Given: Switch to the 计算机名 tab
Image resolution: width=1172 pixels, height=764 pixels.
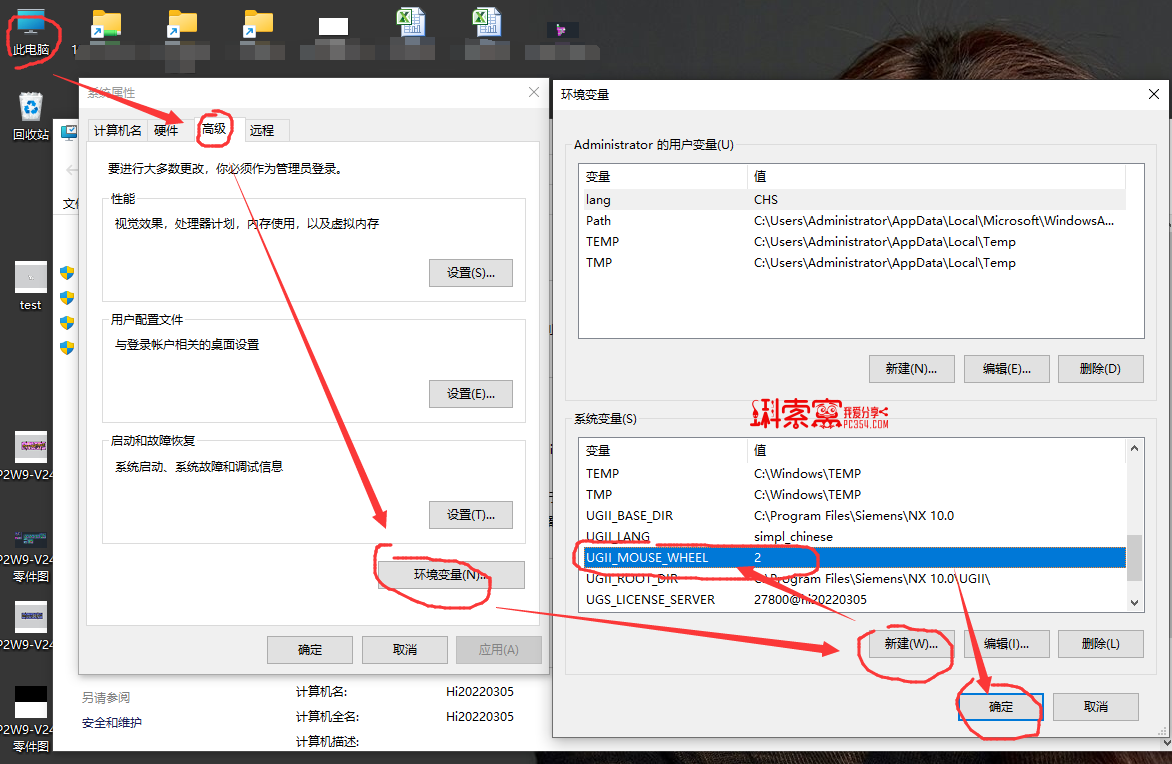Looking at the screenshot, I should tap(117, 130).
